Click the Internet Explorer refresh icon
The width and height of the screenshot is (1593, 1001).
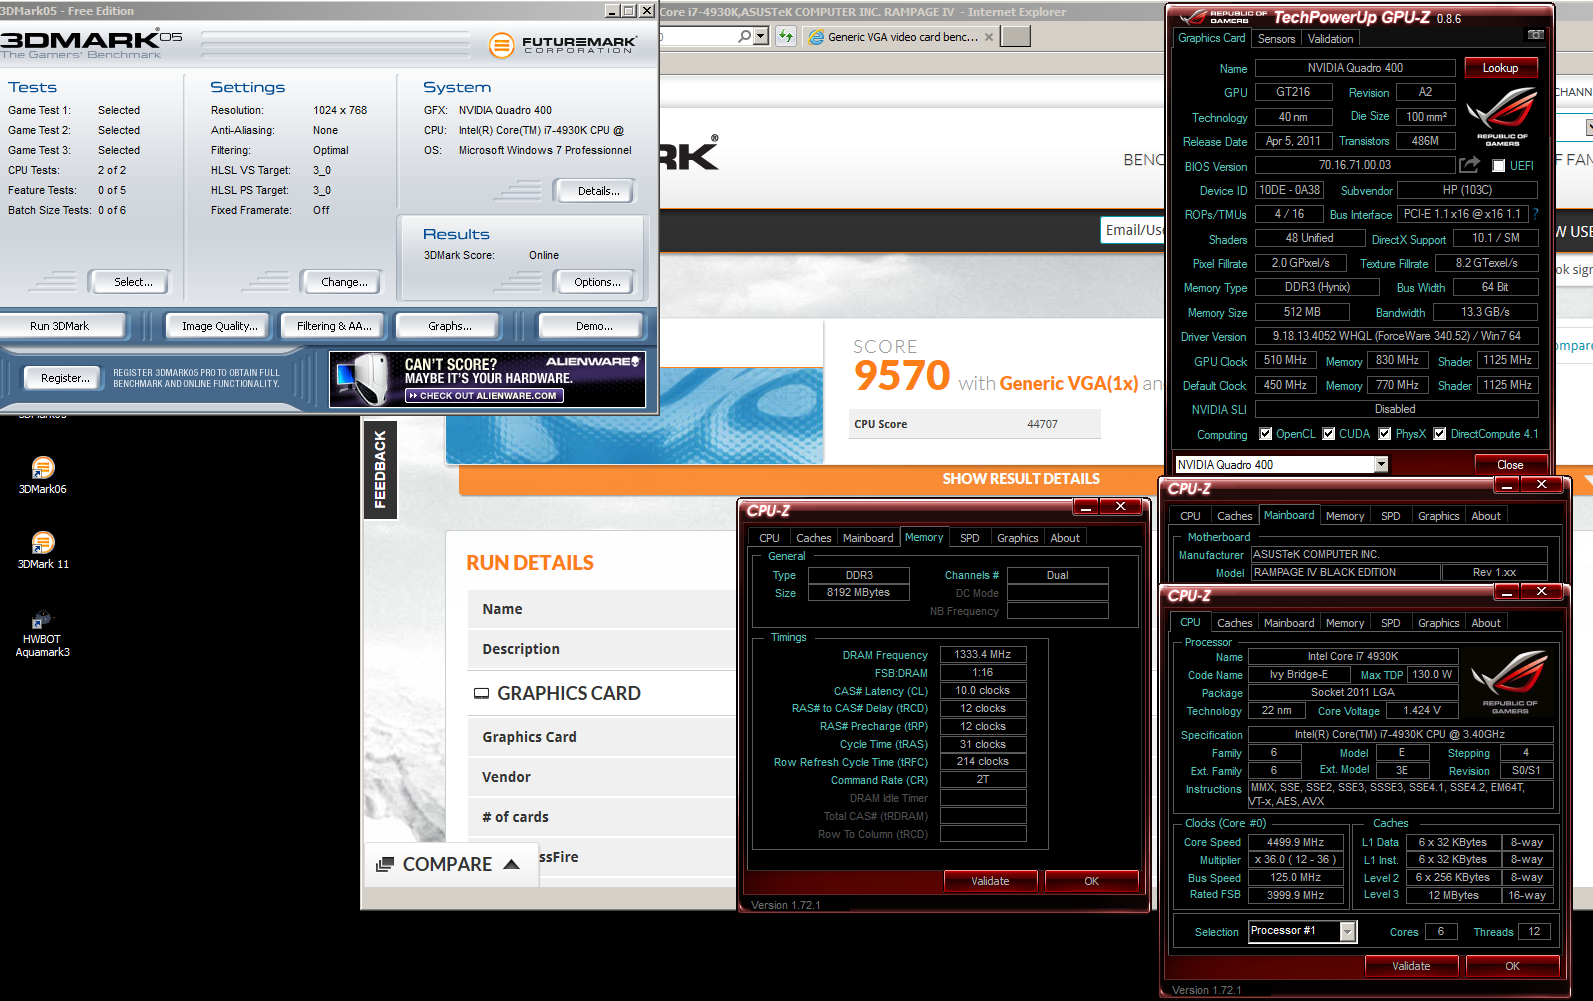pos(786,36)
